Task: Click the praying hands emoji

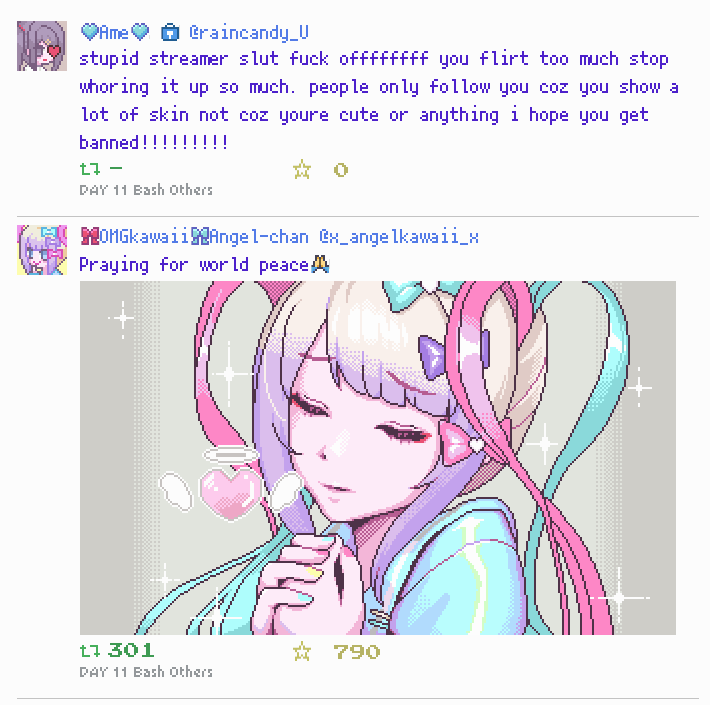Action: (320, 264)
